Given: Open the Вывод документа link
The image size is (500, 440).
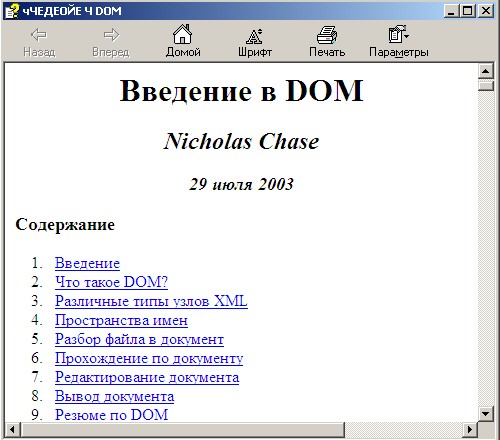Looking at the screenshot, I should 114,396.
